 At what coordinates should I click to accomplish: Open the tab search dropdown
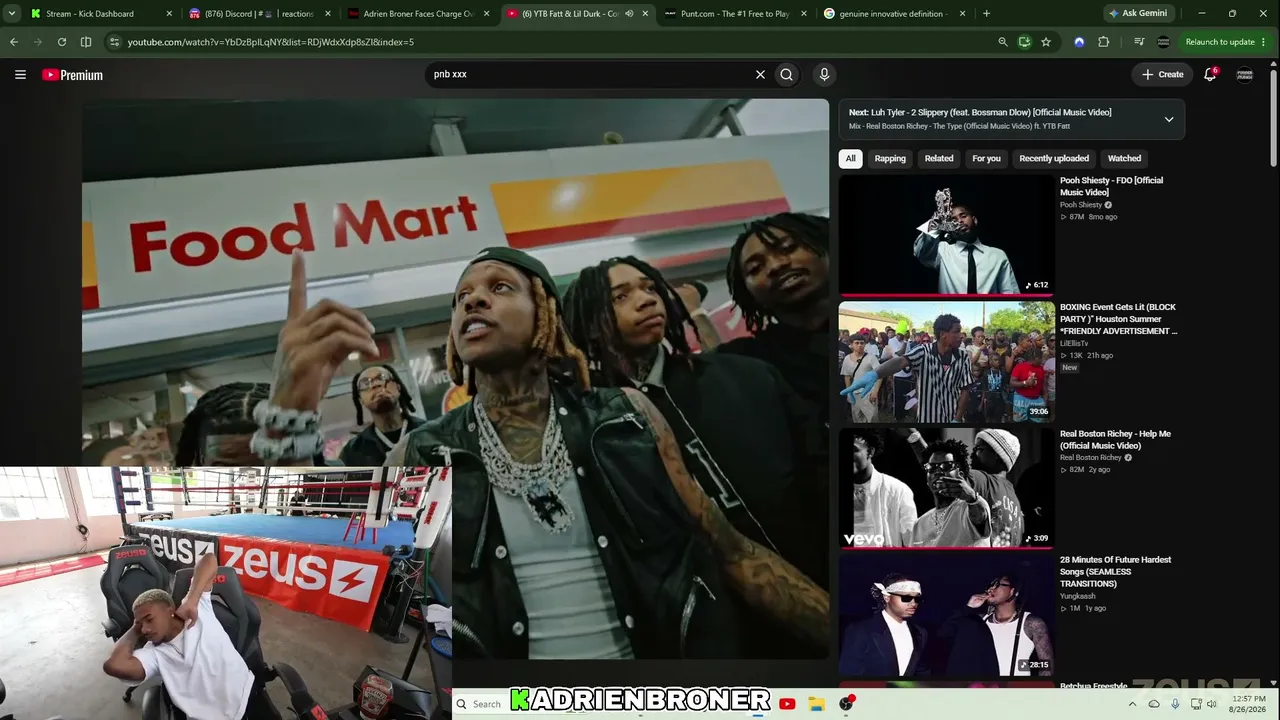point(12,14)
